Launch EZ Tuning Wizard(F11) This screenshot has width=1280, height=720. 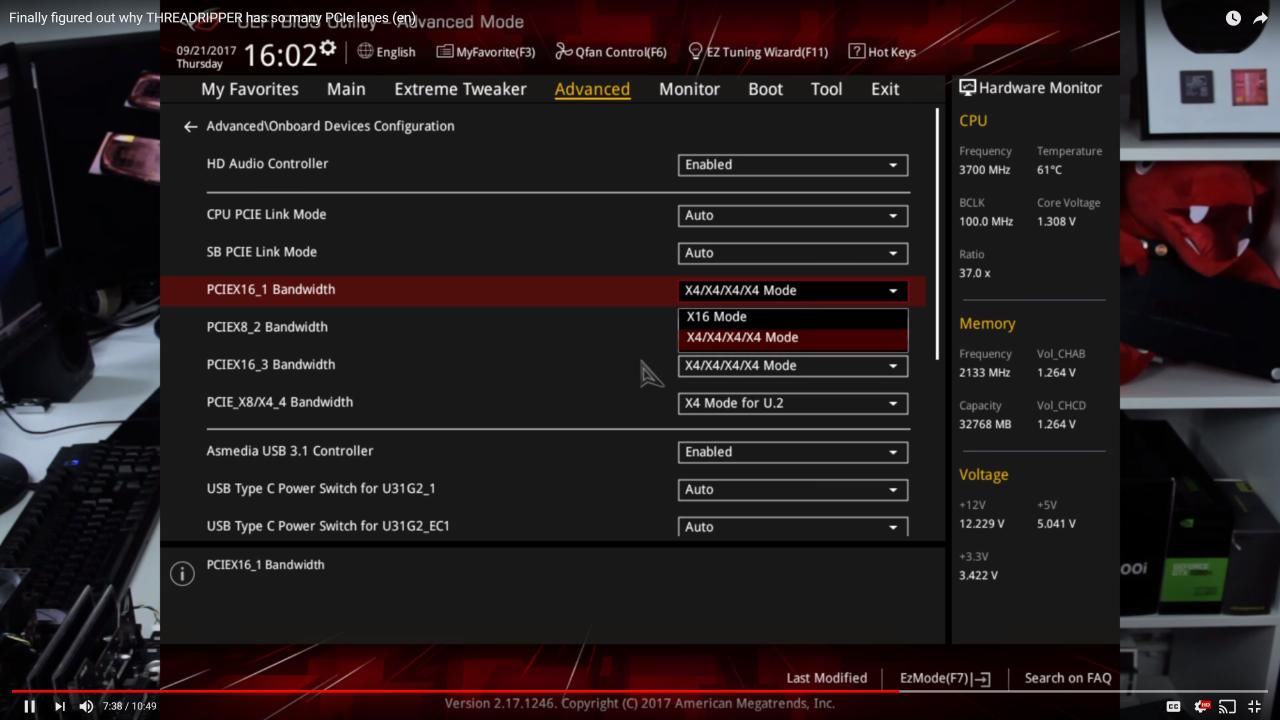(758, 52)
